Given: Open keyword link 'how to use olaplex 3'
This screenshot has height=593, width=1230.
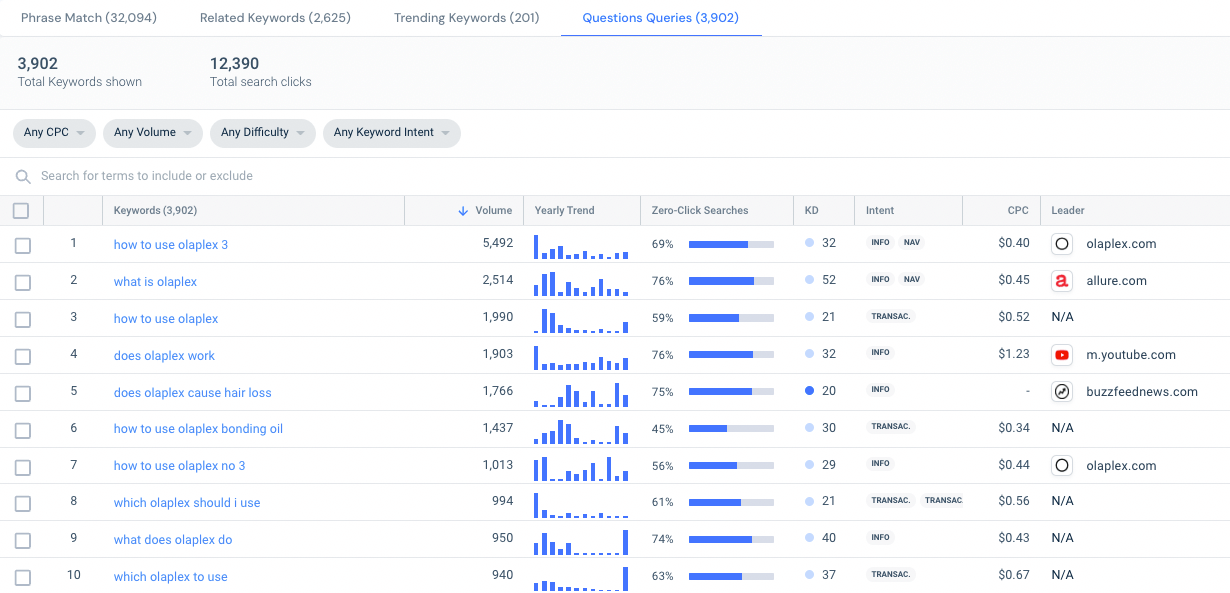Looking at the screenshot, I should pos(171,245).
